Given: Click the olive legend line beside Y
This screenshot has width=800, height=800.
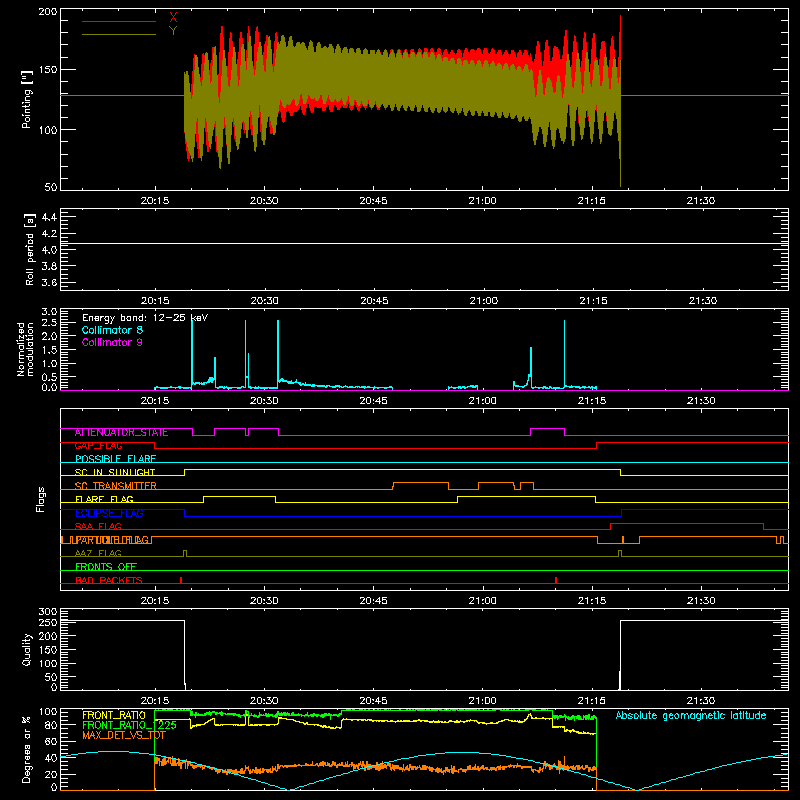Looking at the screenshot, I should (x=119, y=34).
